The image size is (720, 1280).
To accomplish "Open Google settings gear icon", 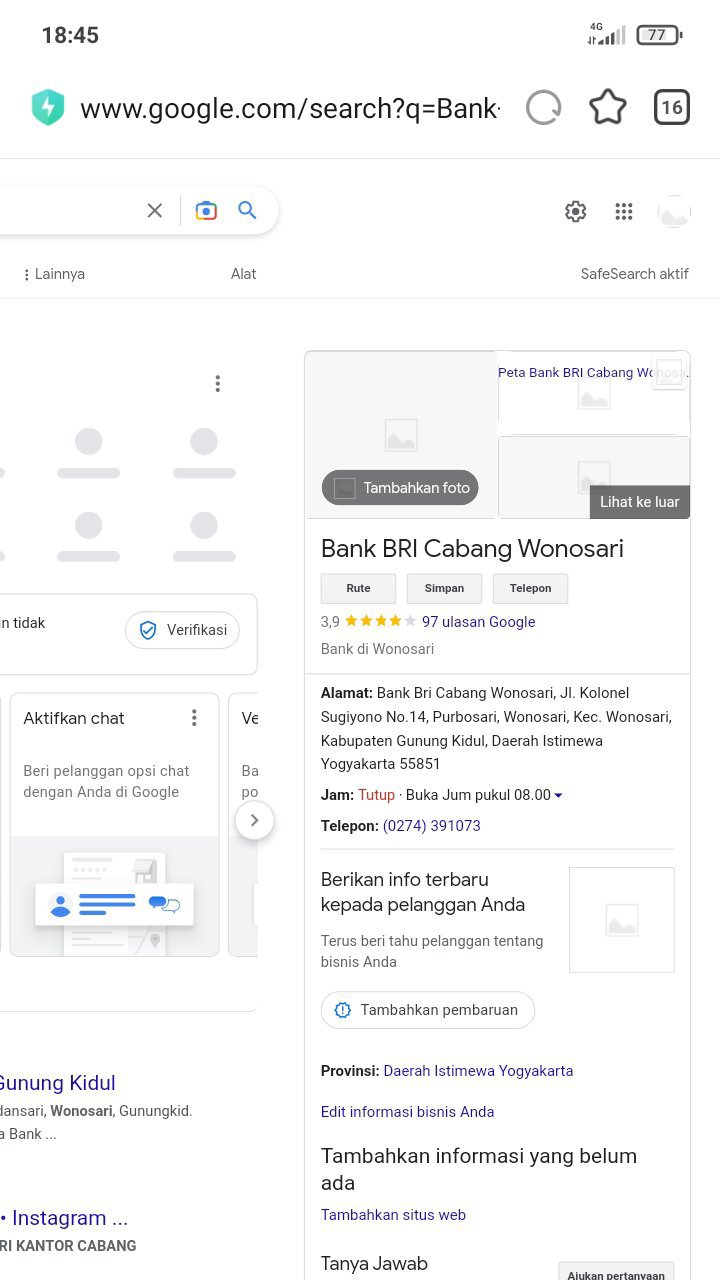I will (x=575, y=211).
